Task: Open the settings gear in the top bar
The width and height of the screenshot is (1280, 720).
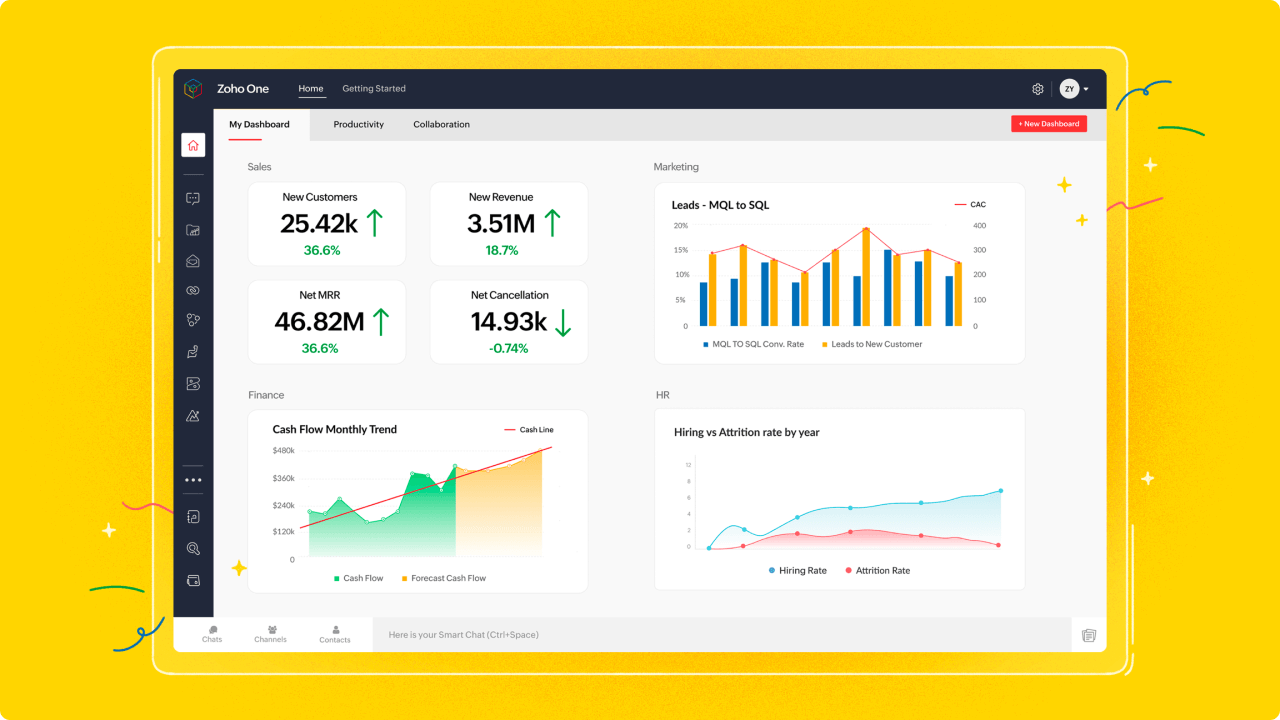Action: coord(1037,88)
